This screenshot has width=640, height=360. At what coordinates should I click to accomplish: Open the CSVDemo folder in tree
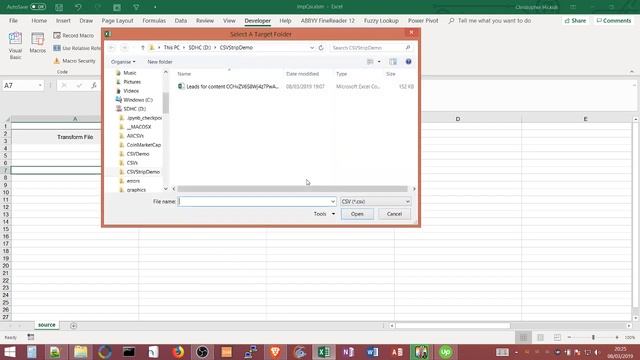(x=138, y=154)
